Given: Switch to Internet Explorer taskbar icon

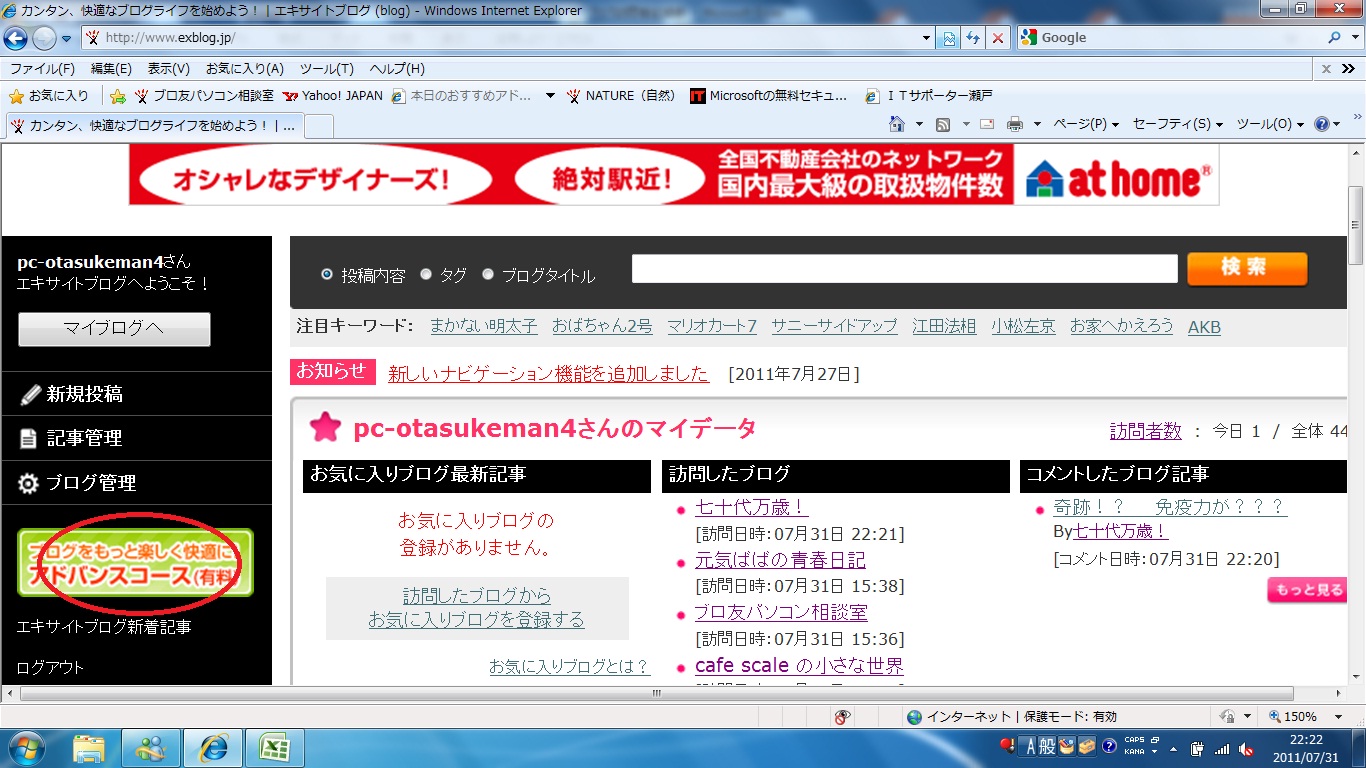Looking at the screenshot, I should click(214, 748).
